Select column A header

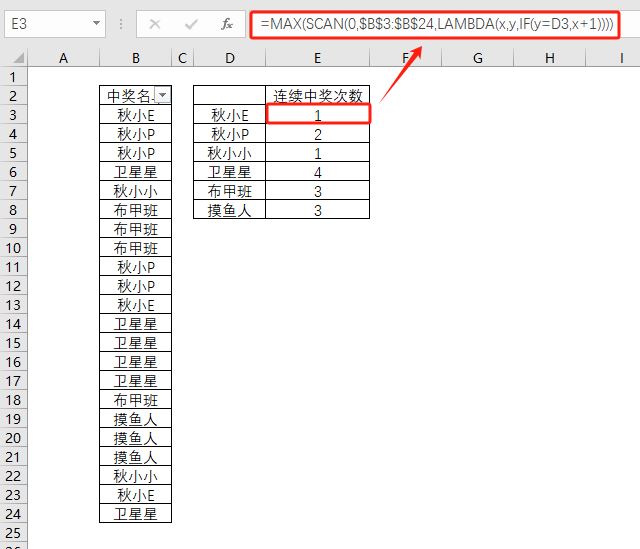pos(63,58)
